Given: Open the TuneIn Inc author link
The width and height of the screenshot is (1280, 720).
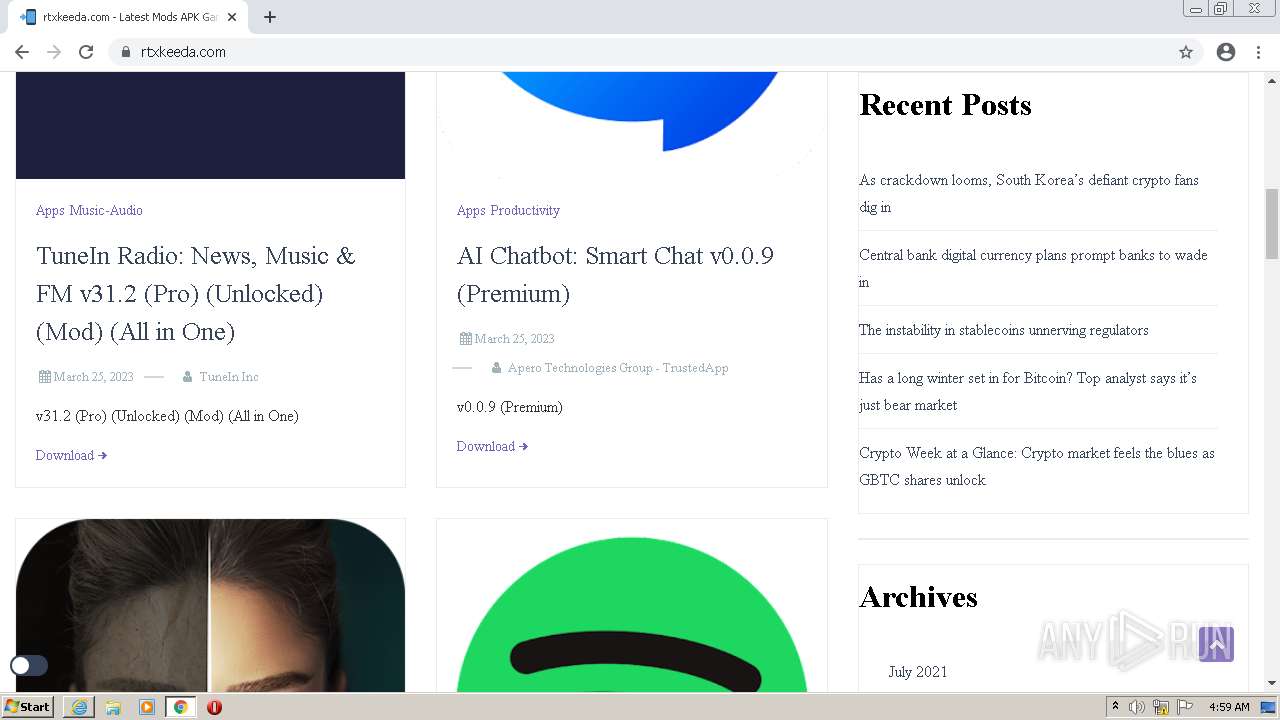Looking at the screenshot, I should [x=229, y=377].
